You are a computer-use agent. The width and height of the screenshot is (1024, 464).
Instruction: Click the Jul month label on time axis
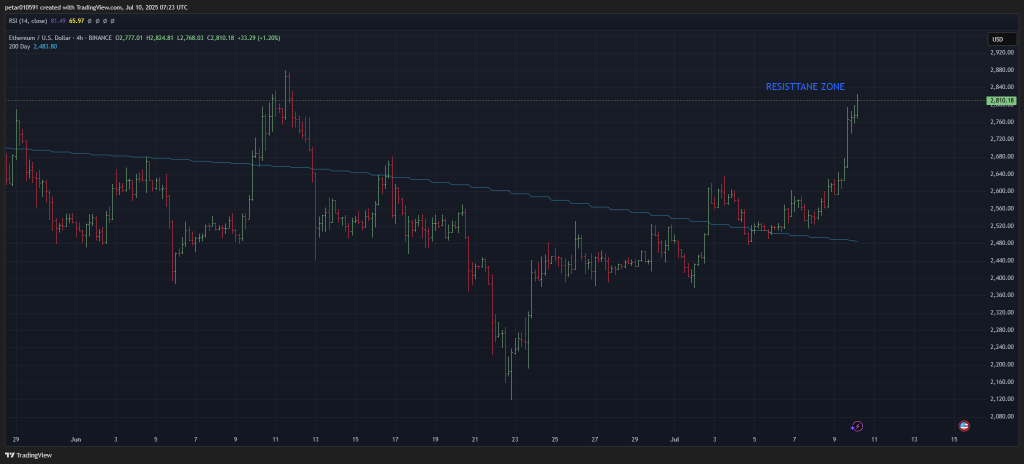676,439
